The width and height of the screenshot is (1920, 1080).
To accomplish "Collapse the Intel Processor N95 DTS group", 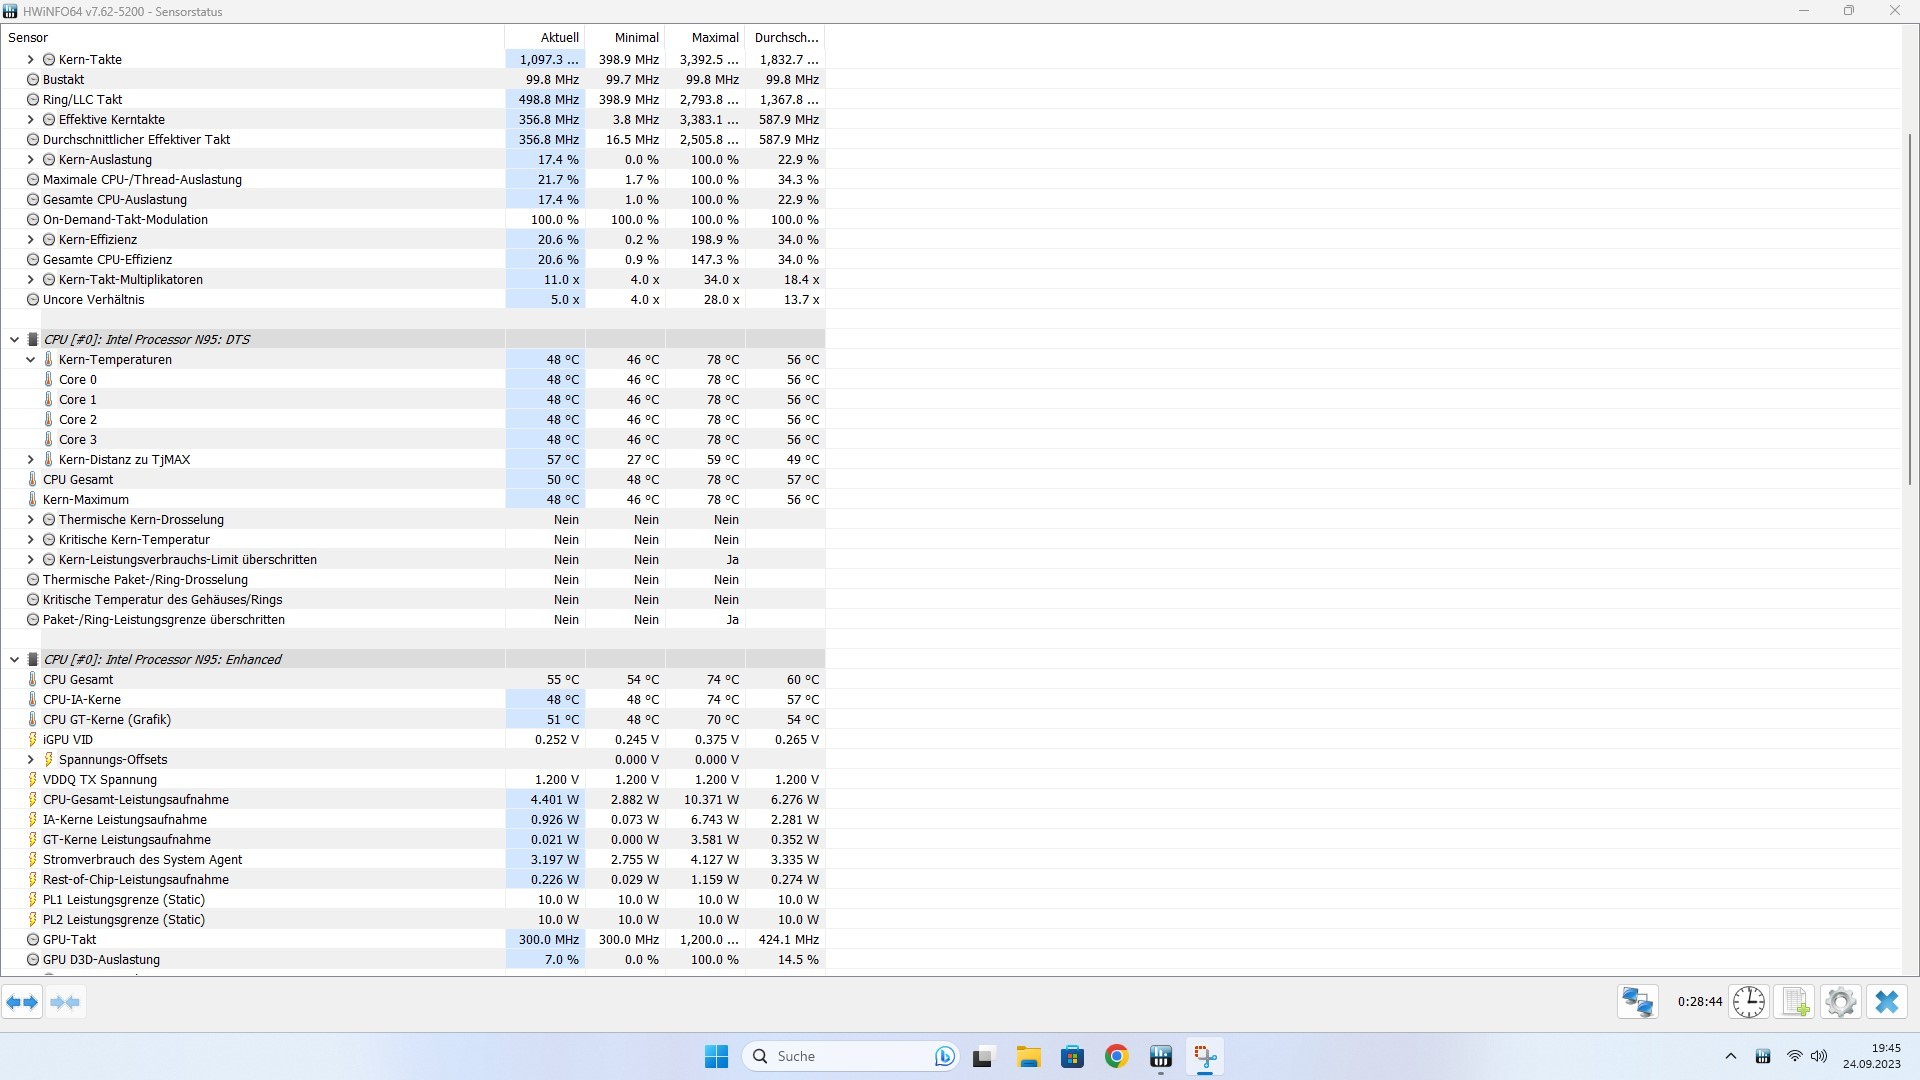I will click(14, 339).
